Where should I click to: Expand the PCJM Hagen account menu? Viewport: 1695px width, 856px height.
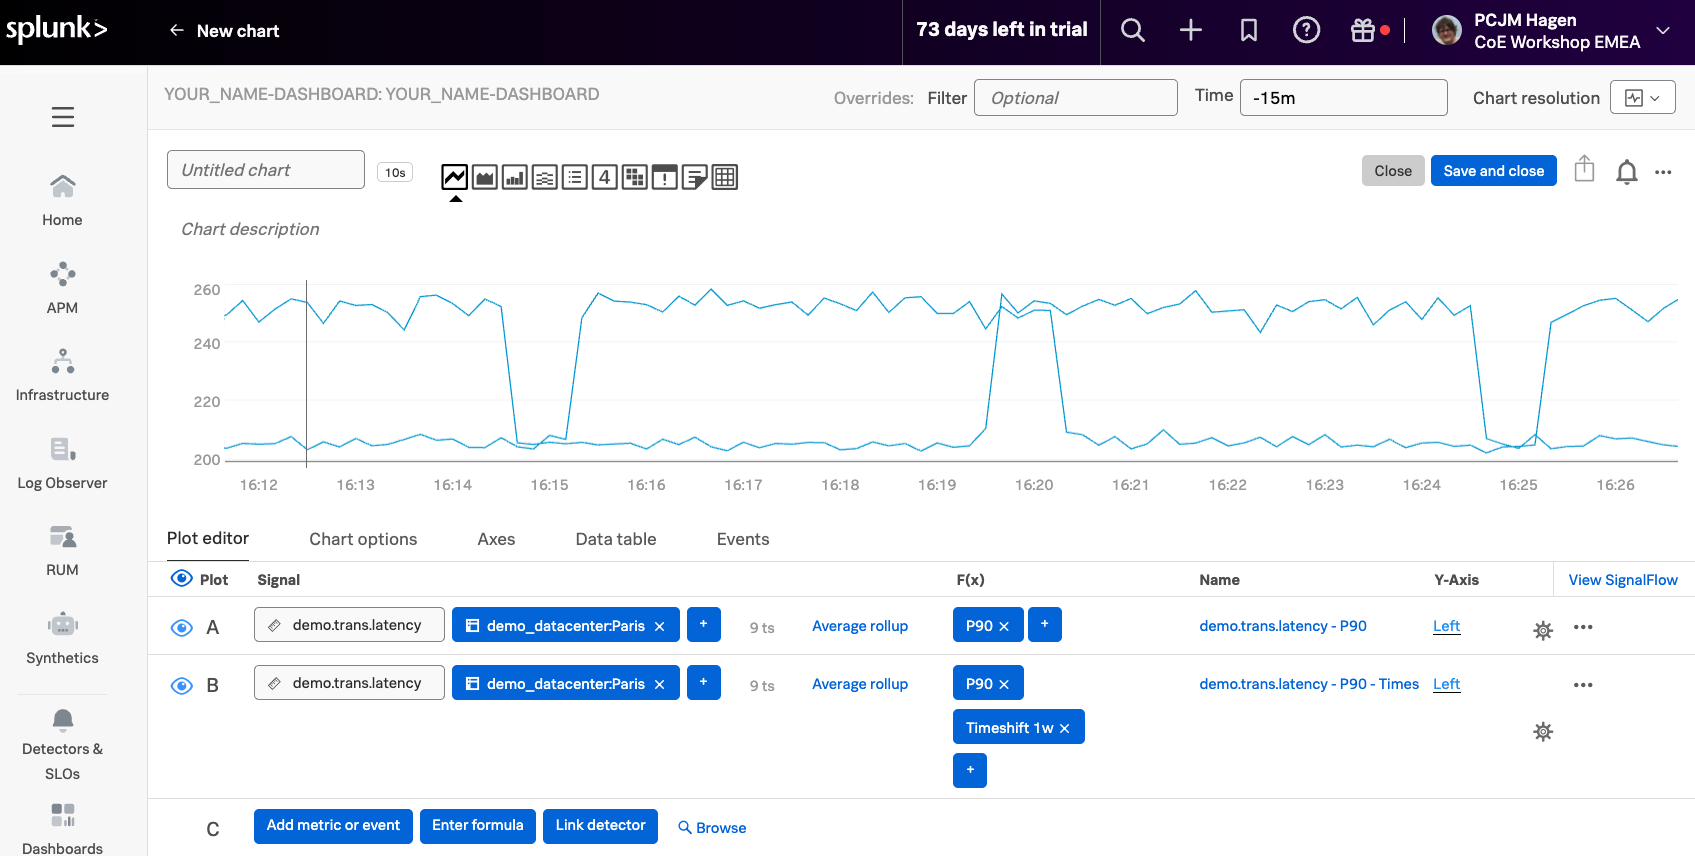[1663, 31]
